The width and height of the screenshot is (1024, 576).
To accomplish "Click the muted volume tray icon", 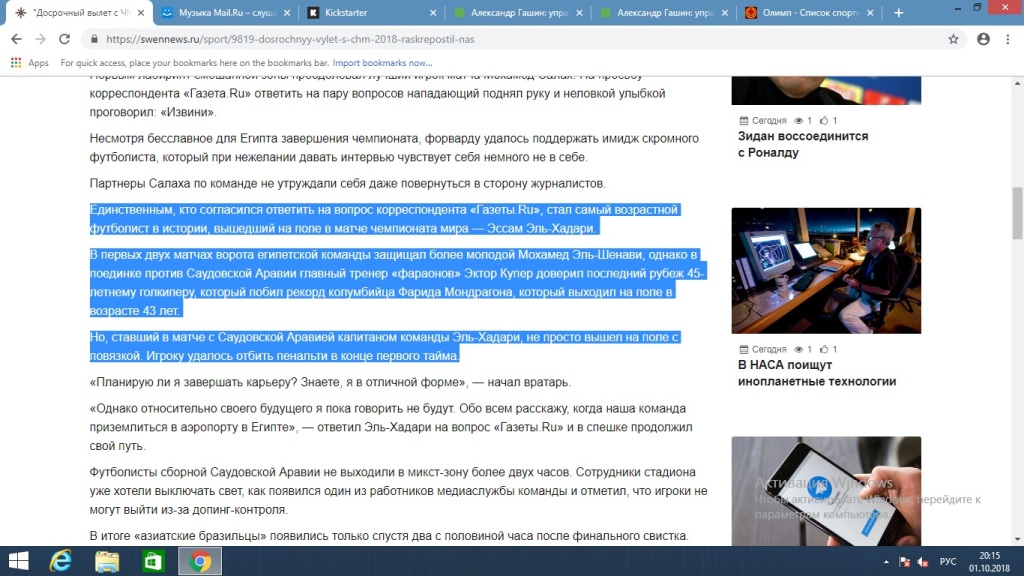I will (923, 562).
